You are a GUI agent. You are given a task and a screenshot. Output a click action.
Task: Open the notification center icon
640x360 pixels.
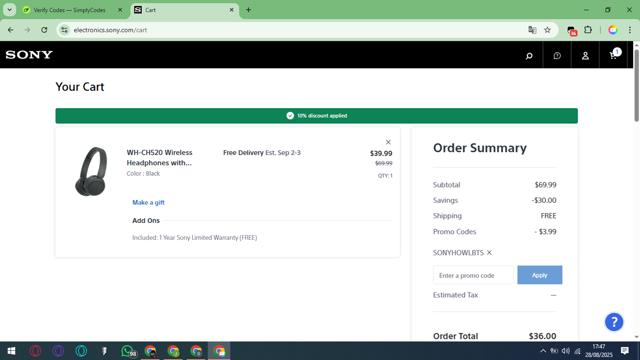point(624,351)
